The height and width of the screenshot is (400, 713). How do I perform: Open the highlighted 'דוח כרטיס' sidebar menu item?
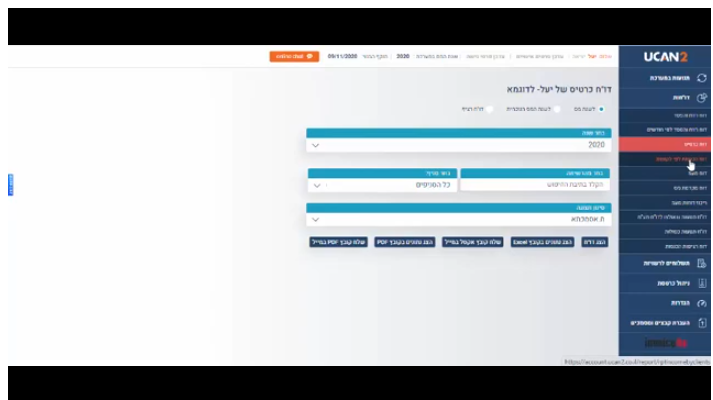coord(664,144)
